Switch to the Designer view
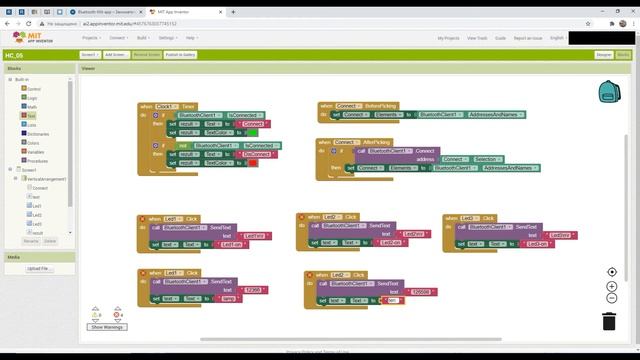640x360 pixels. point(604,55)
